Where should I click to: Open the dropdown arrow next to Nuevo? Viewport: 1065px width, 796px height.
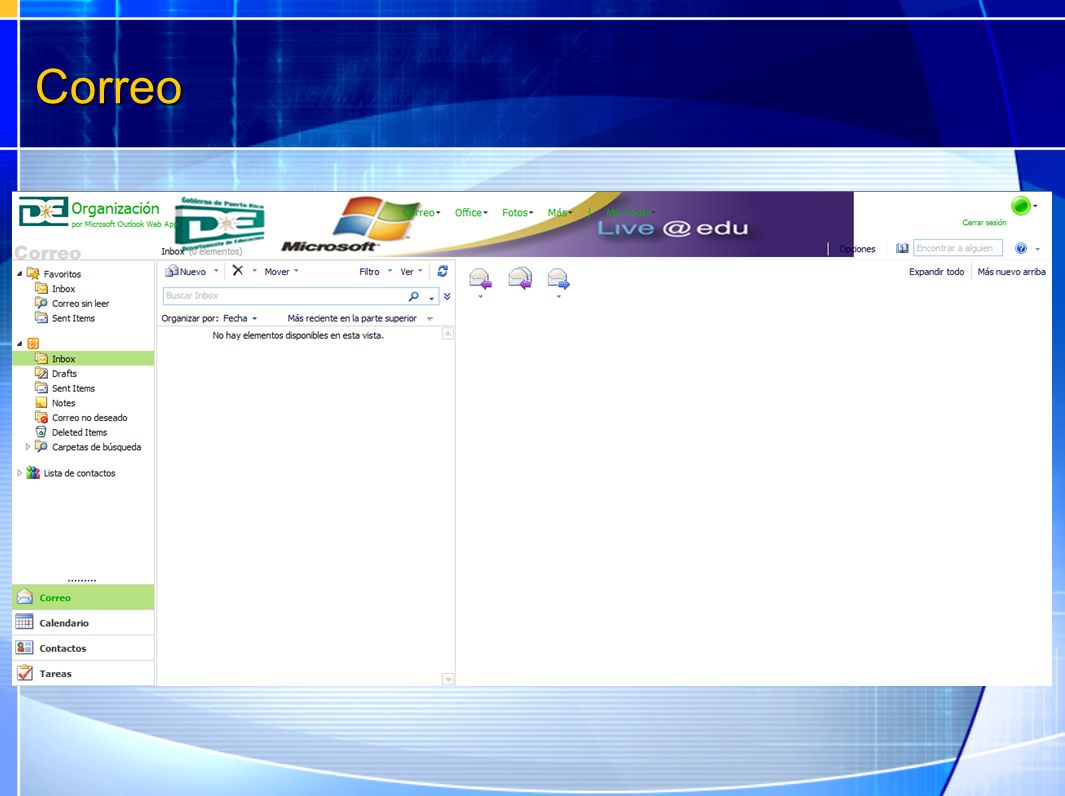coord(216,271)
